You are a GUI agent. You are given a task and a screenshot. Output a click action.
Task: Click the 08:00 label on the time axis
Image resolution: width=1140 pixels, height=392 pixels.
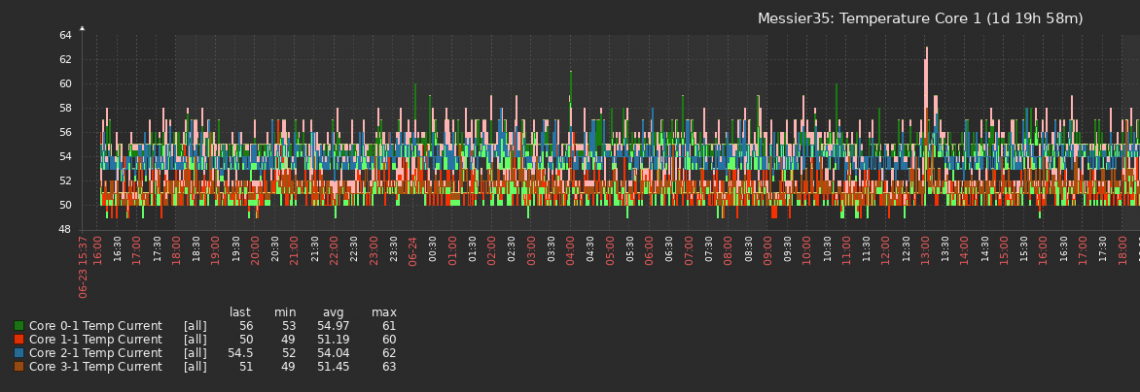(x=728, y=250)
